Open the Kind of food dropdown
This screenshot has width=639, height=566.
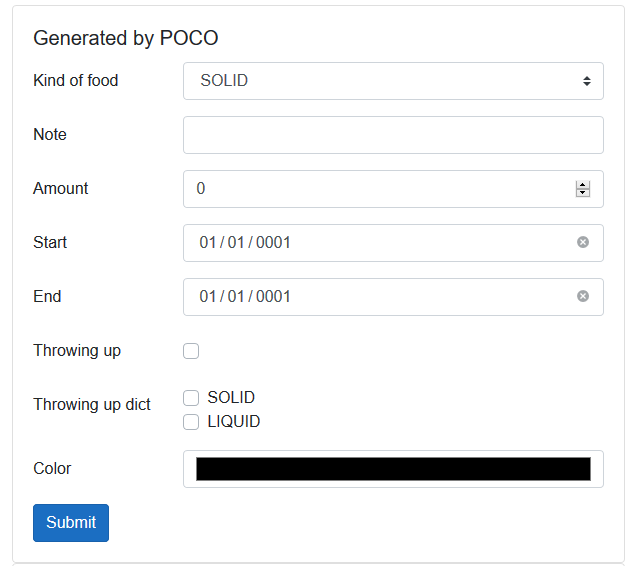pyautogui.click(x=393, y=81)
